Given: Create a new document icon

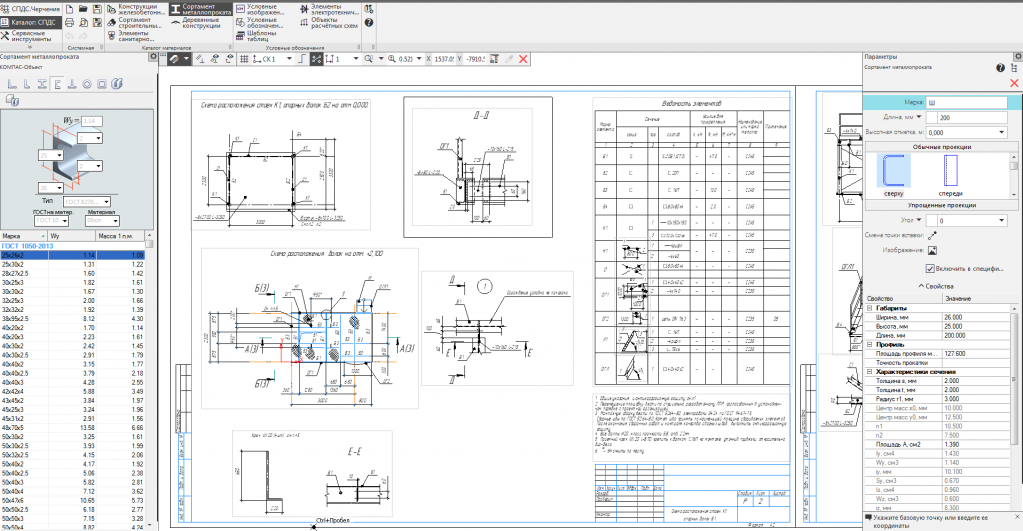Looking at the screenshot, I should 70,9.
